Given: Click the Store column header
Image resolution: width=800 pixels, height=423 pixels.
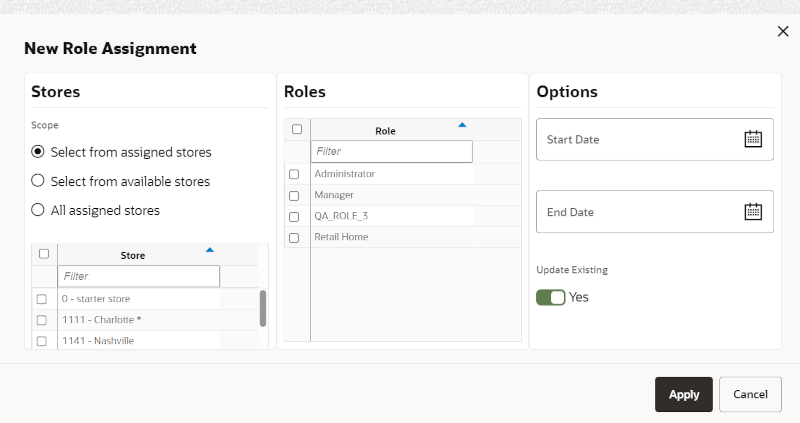Looking at the screenshot, I should coord(133,255).
